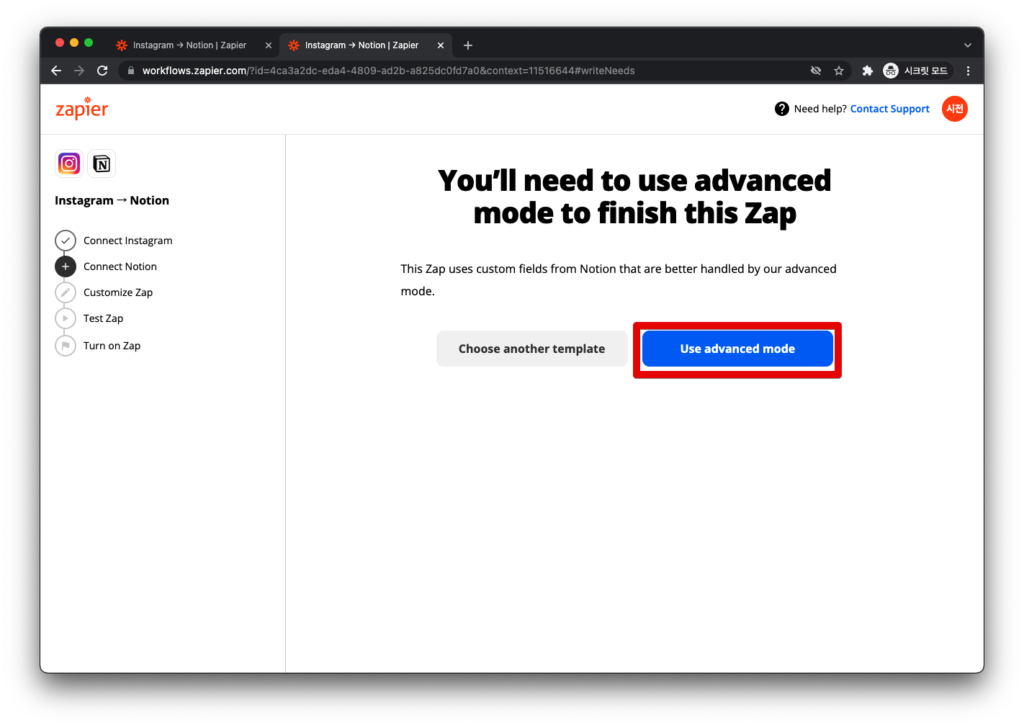The height and width of the screenshot is (726, 1024).
Task: Click the Use advanced mode button
Action: [x=737, y=349]
